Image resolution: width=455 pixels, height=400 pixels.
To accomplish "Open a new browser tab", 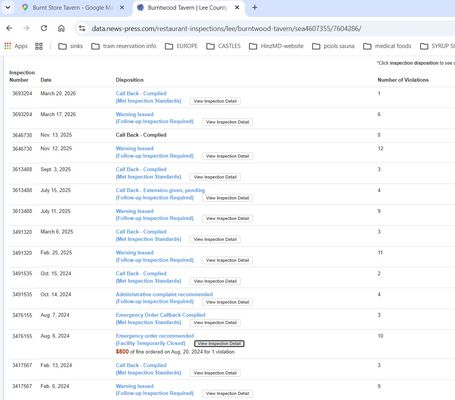I will point(255,7).
